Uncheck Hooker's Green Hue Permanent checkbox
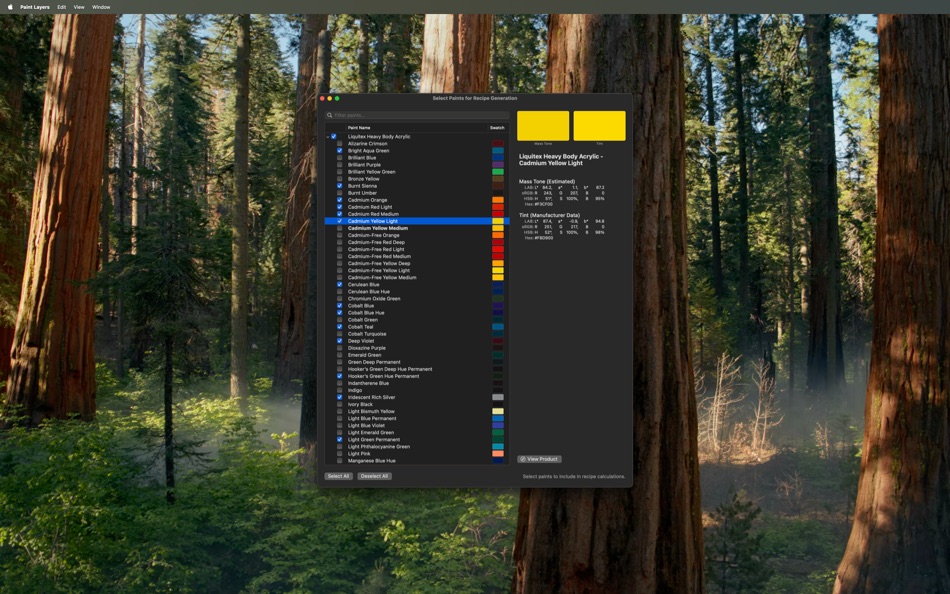 click(x=339, y=376)
